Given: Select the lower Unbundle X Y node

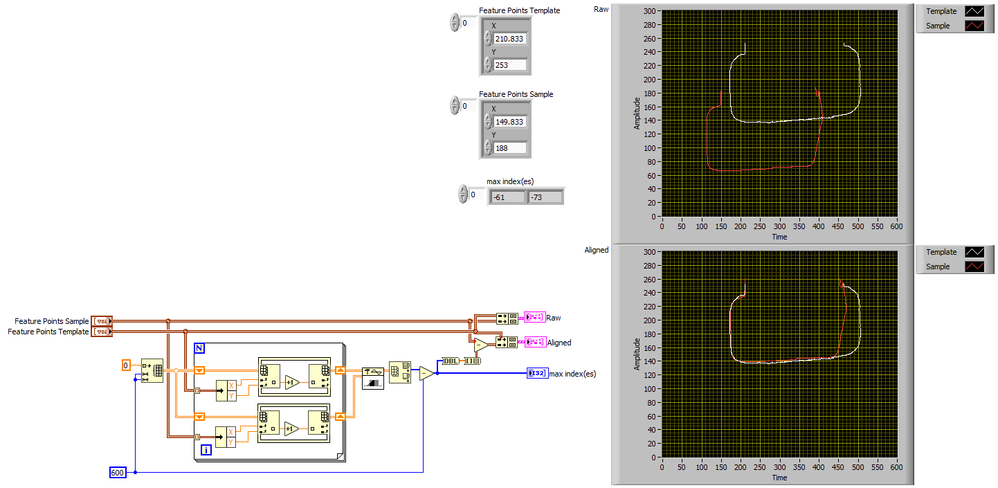Looking at the screenshot, I should (226, 437).
